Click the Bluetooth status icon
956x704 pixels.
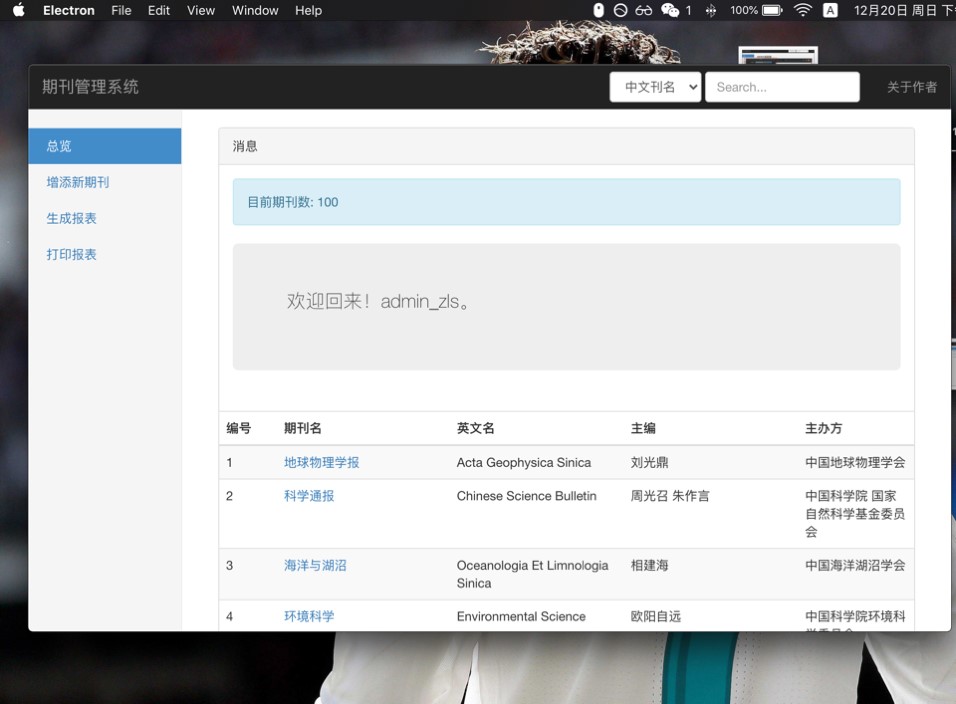tap(710, 10)
